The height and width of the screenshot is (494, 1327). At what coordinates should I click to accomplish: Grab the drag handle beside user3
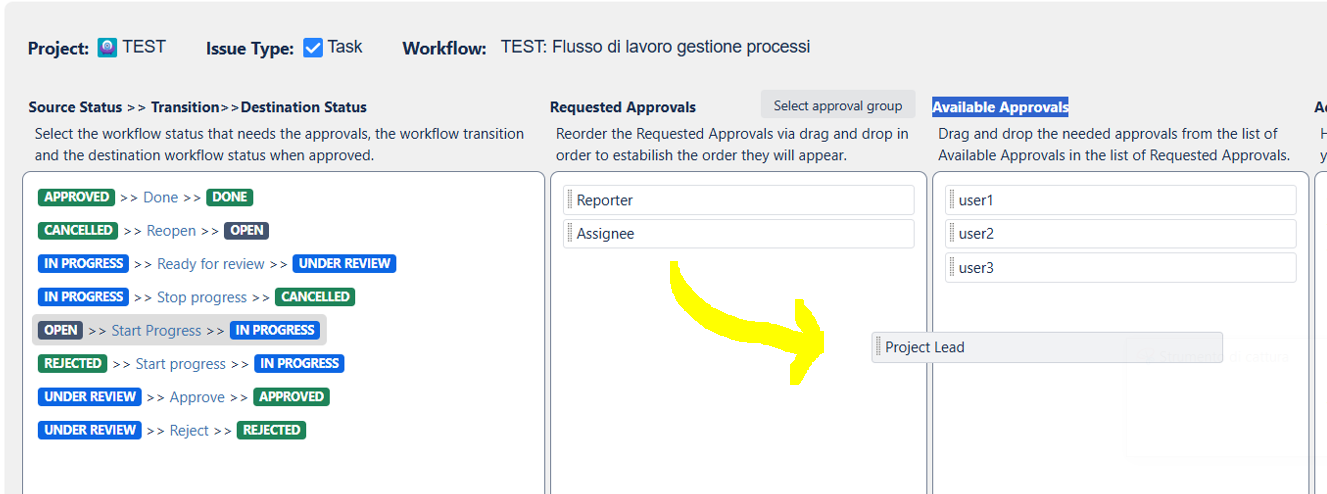[x=952, y=268]
